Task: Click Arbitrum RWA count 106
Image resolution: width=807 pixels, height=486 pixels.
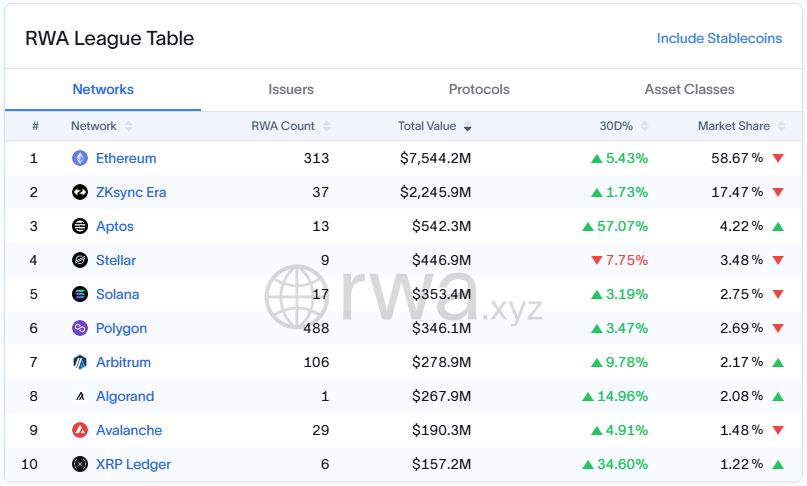Action: [316, 362]
